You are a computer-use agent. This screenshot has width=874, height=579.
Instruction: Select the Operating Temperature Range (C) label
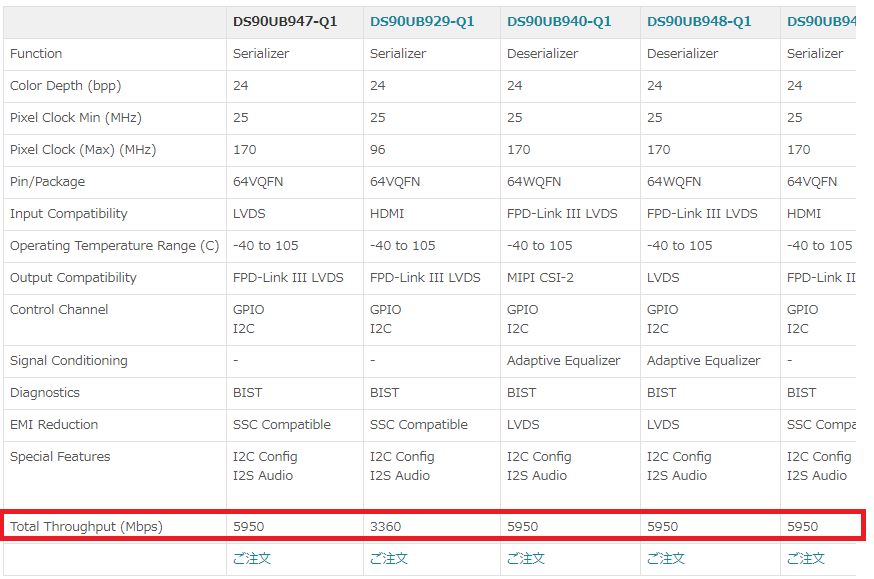point(114,246)
